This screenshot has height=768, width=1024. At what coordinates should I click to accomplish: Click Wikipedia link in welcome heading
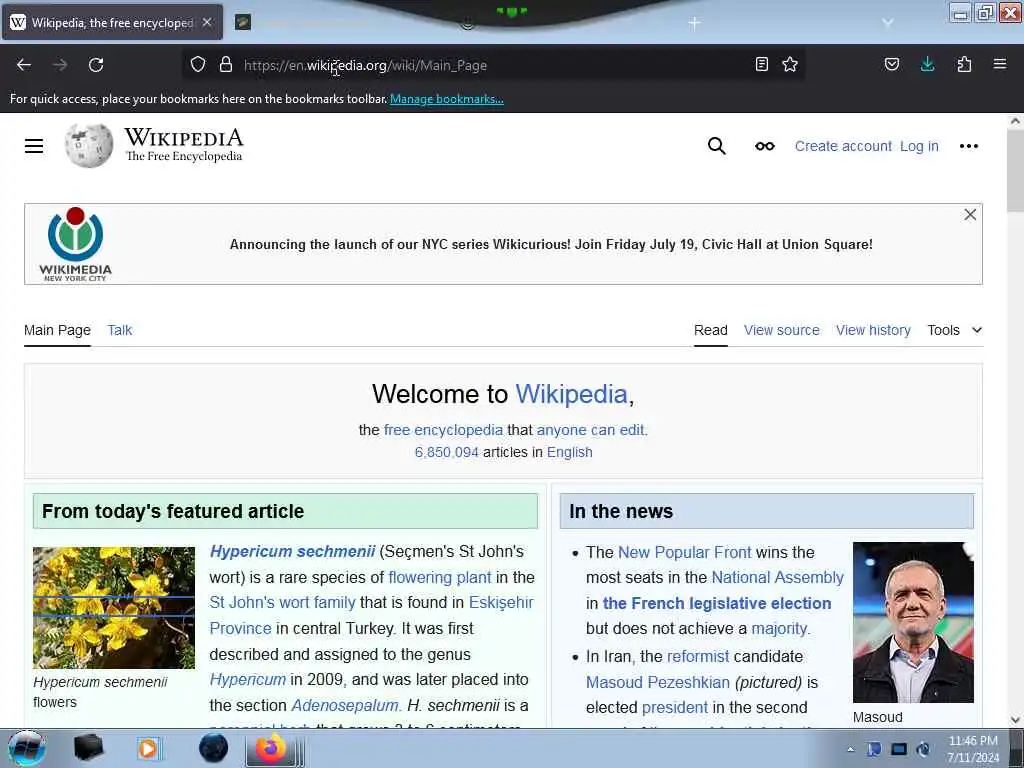click(x=571, y=394)
